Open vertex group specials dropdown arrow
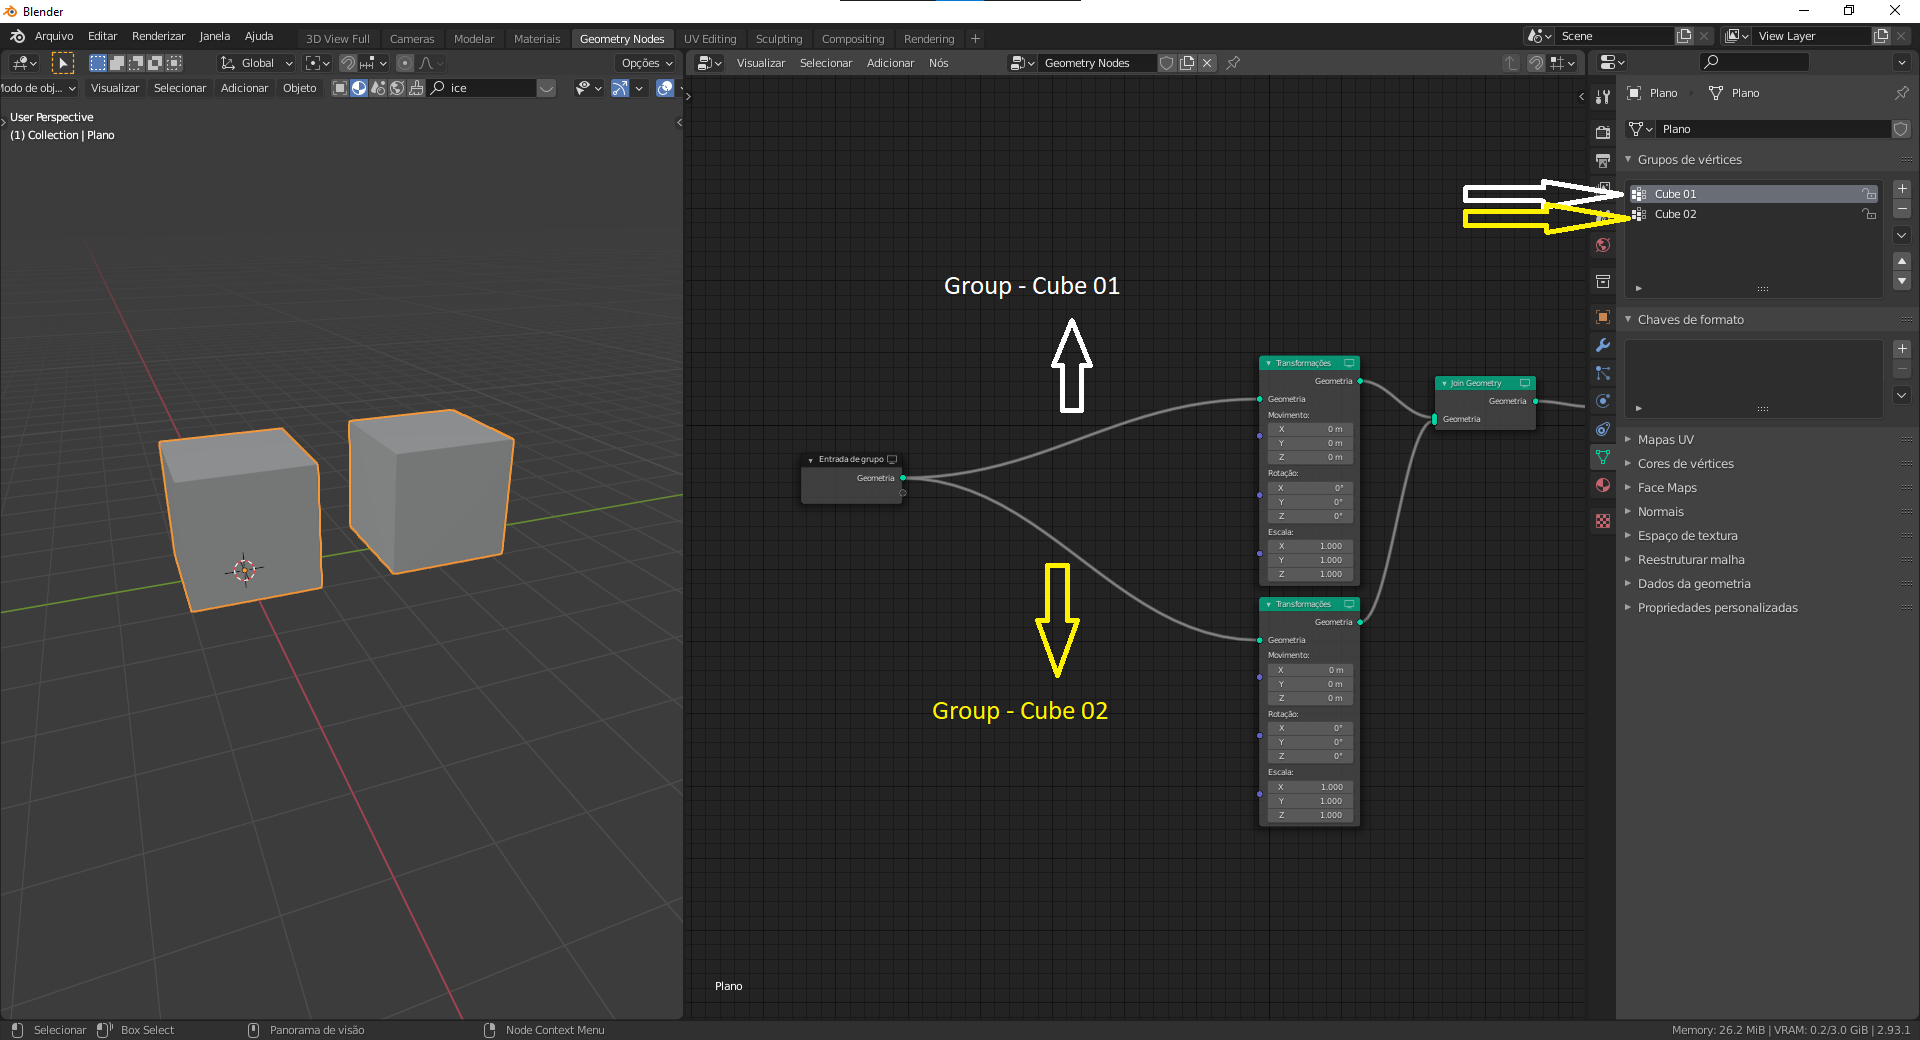The image size is (1920, 1040). point(1902,235)
